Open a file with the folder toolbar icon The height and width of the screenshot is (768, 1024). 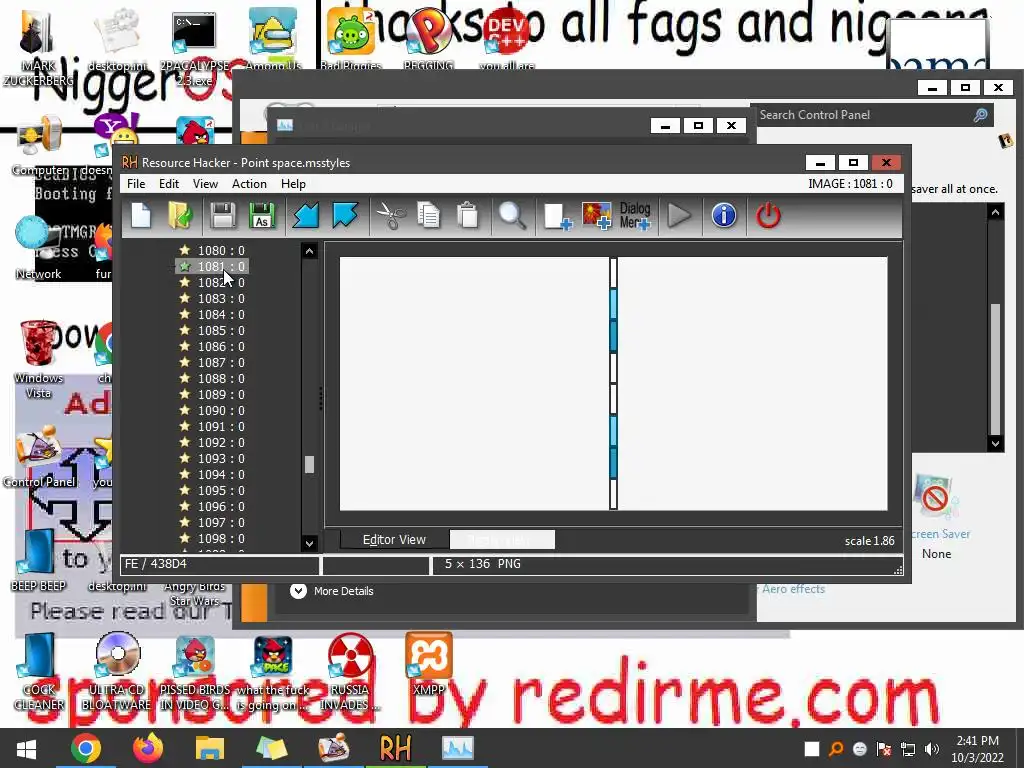point(180,216)
